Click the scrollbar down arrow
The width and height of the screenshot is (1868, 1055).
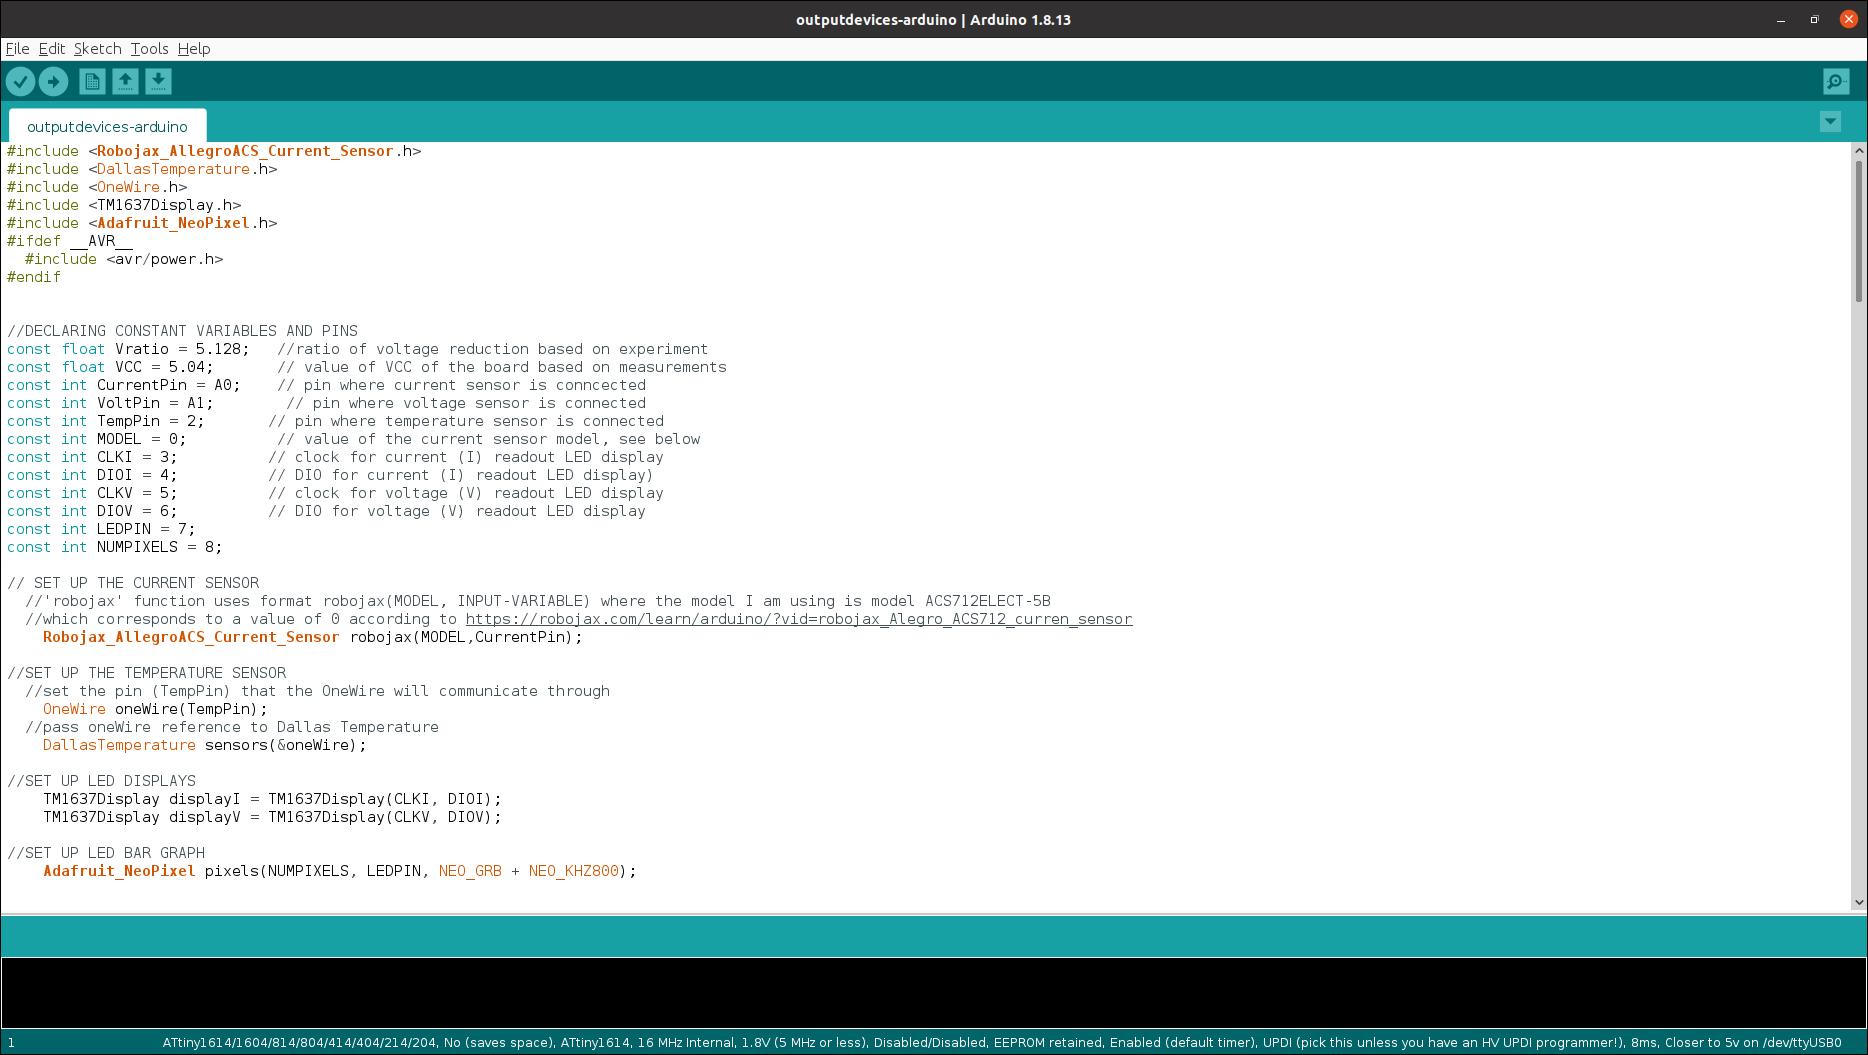point(1859,902)
